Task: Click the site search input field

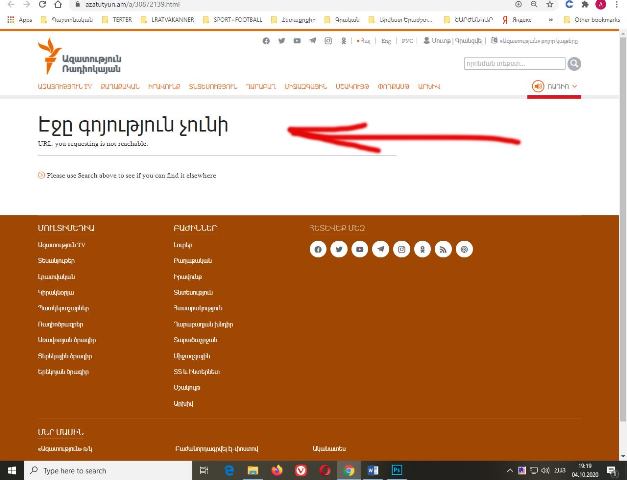Action: click(x=514, y=63)
